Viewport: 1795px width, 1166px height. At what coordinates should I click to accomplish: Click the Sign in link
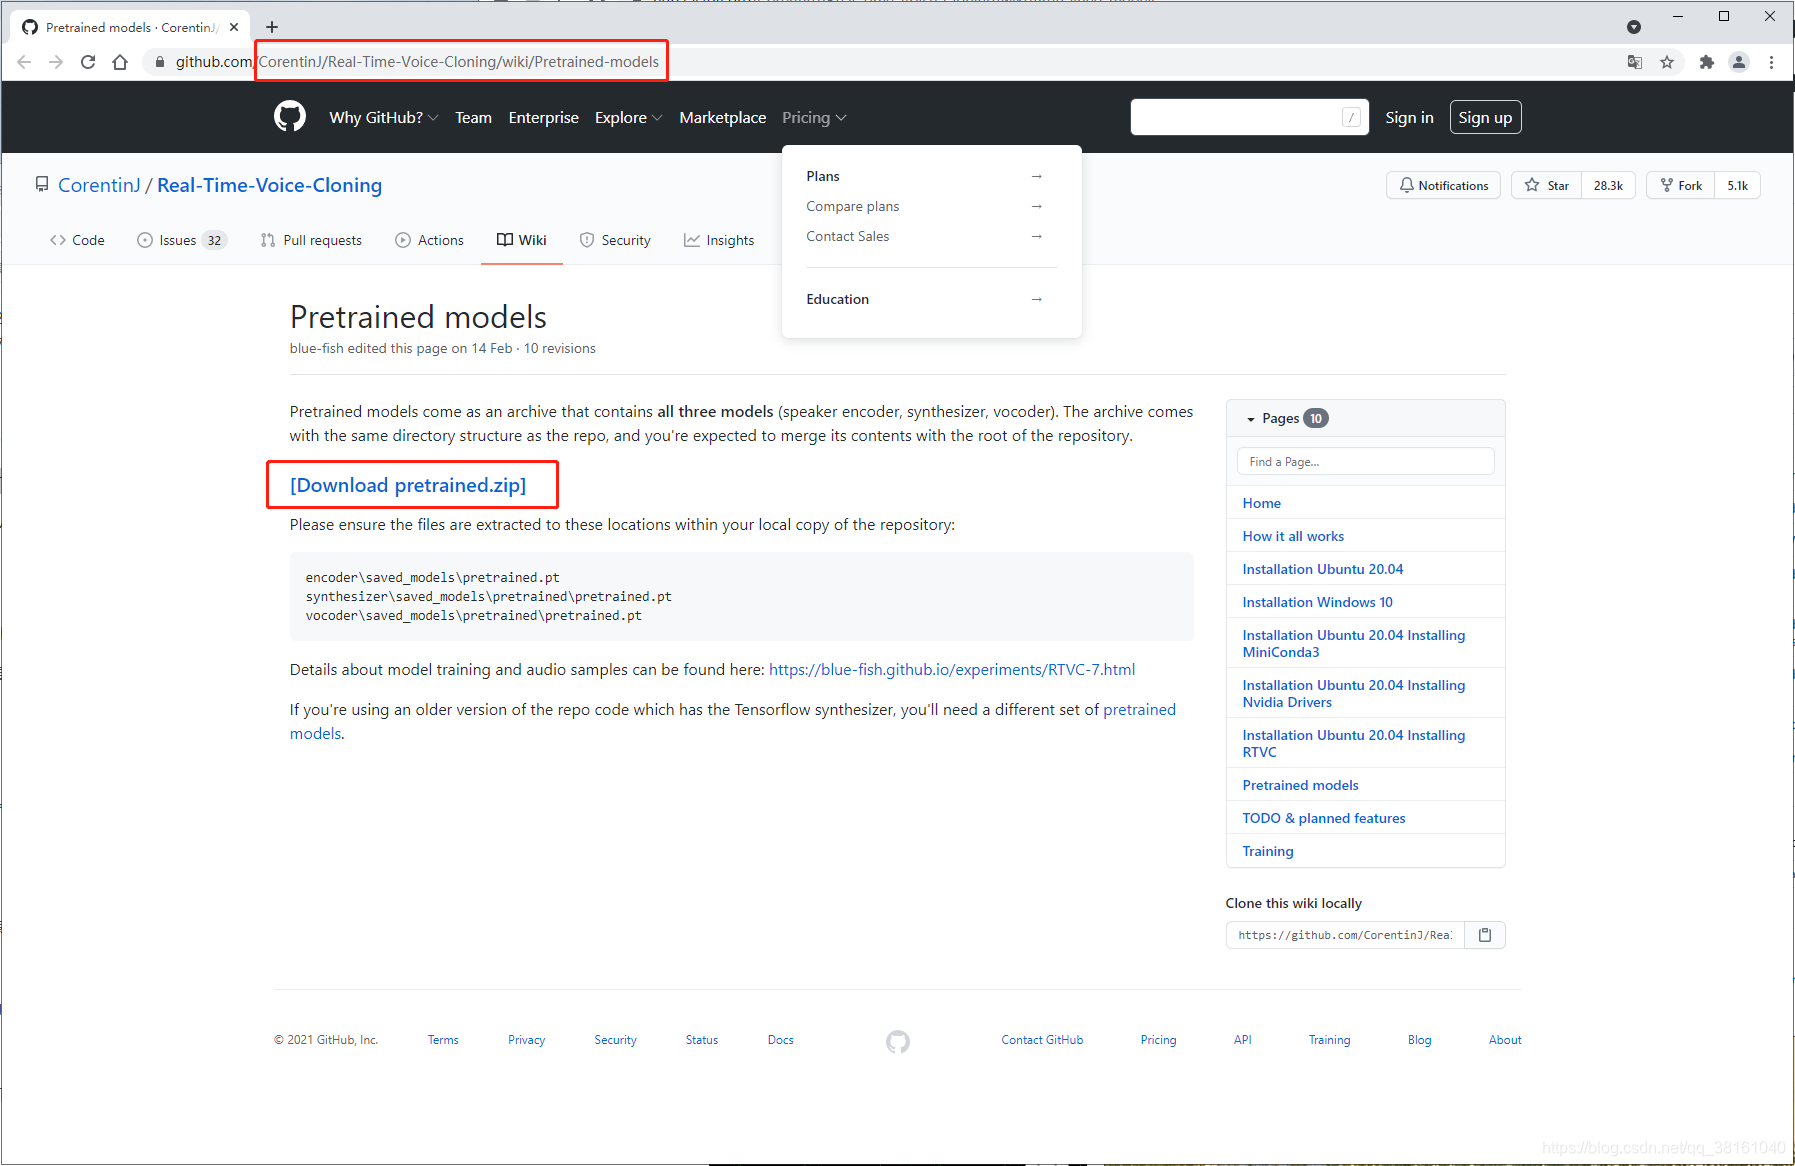[x=1409, y=117]
